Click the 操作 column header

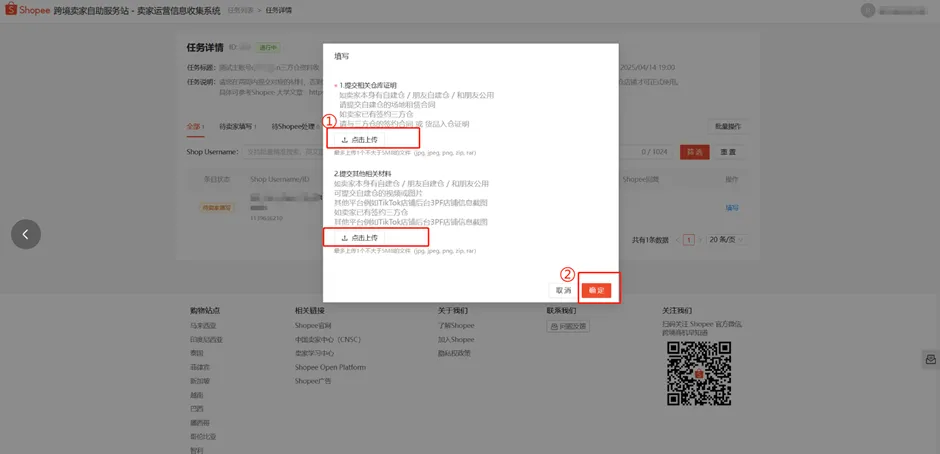pos(732,179)
